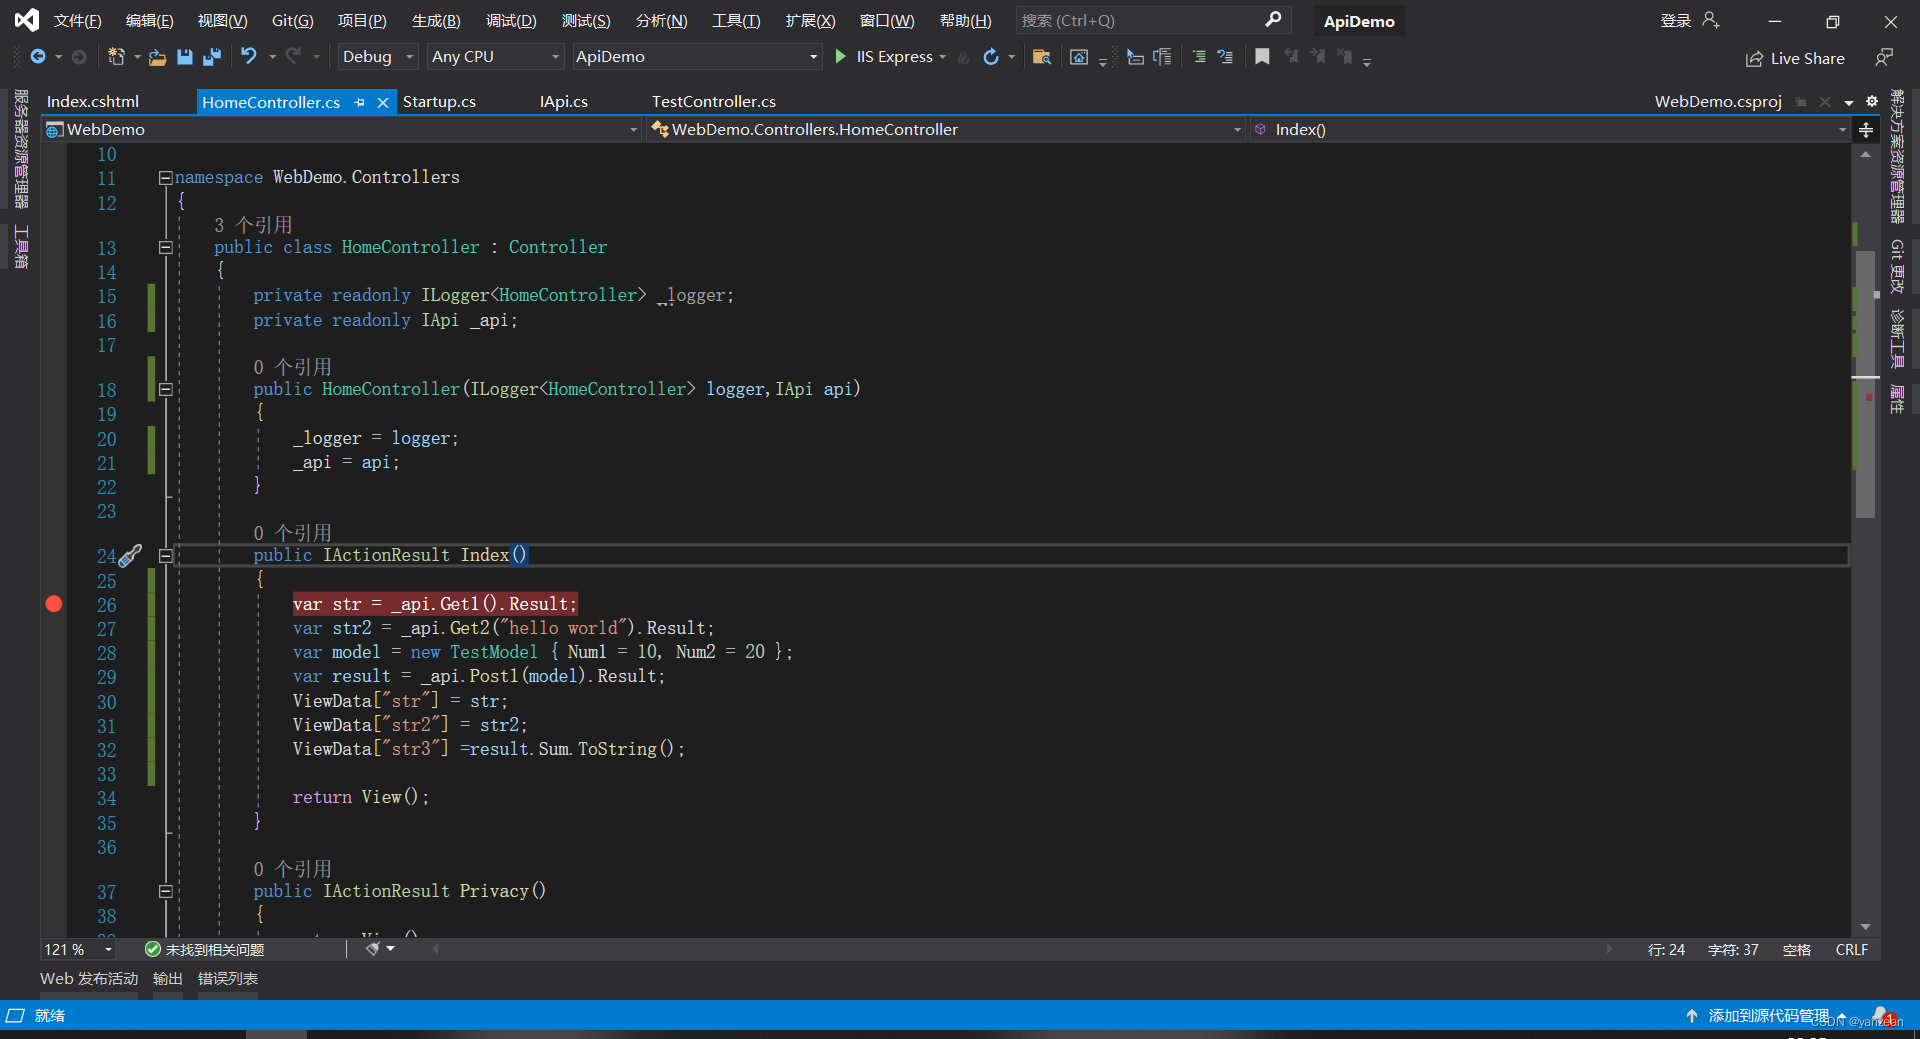Click the tab bar settings gear icon
The image size is (1920, 1039).
click(x=1871, y=101)
